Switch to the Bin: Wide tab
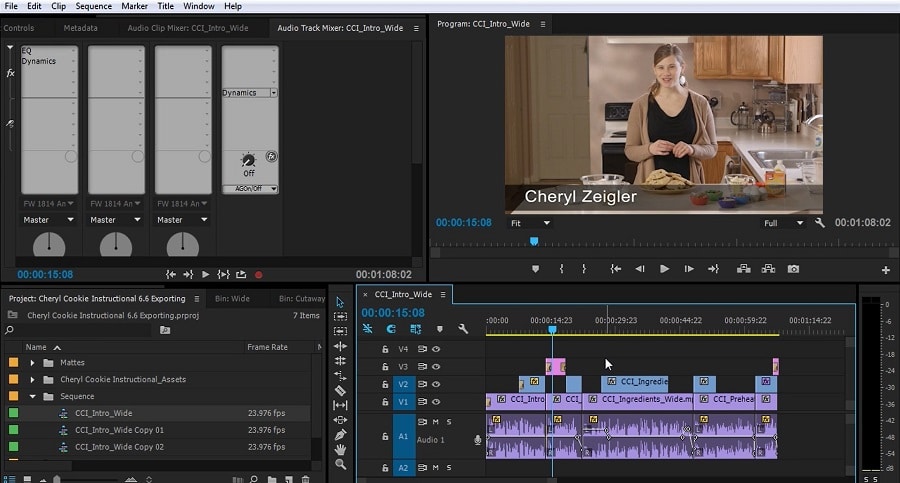 pos(232,299)
